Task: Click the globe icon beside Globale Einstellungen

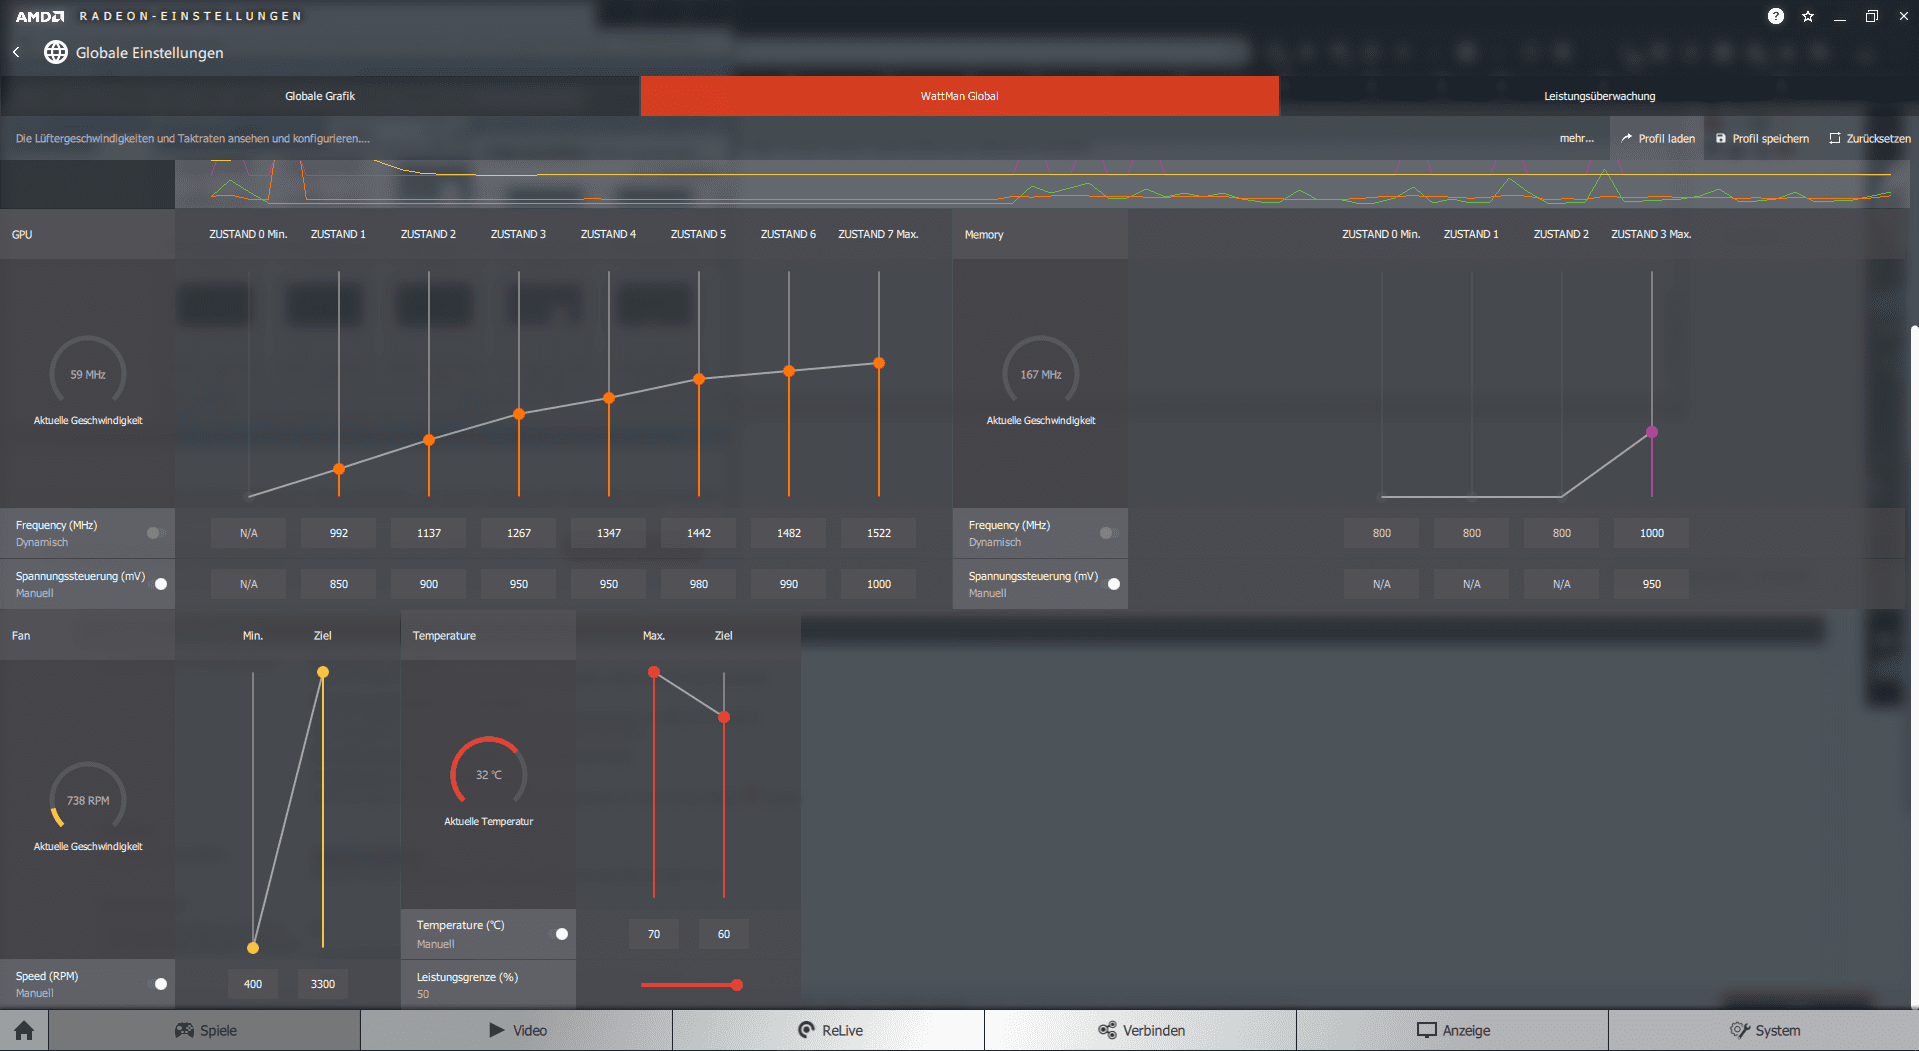Action: point(56,52)
